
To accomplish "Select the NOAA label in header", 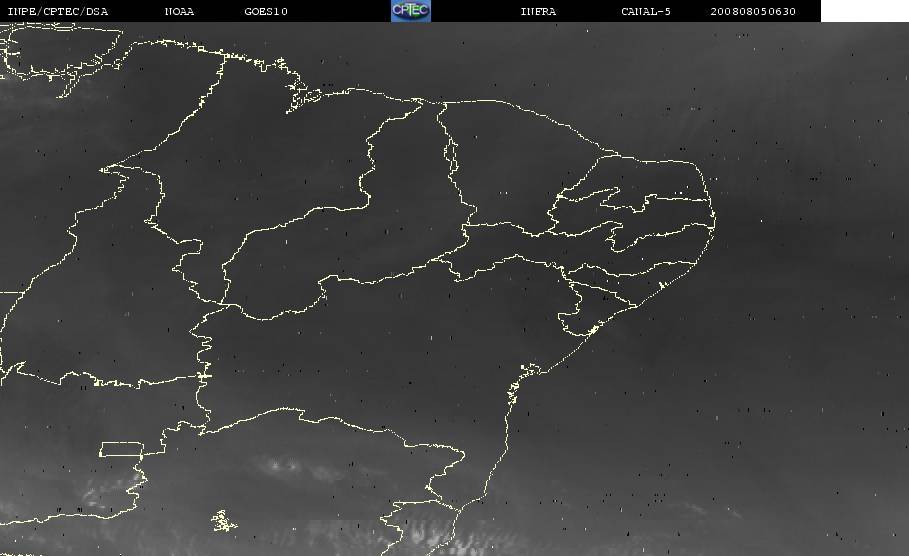I will pyautogui.click(x=179, y=12).
